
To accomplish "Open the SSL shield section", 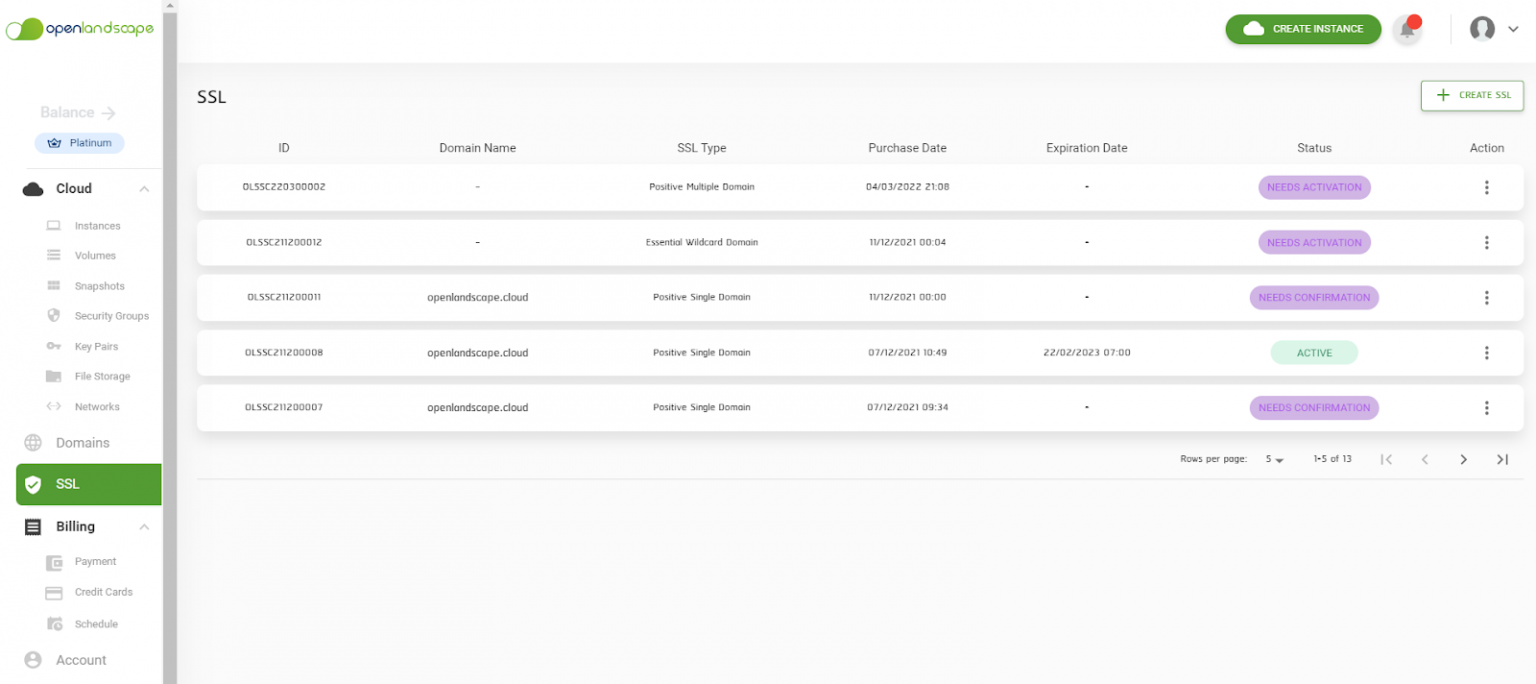I will pyautogui.click(x=34, y=484).
